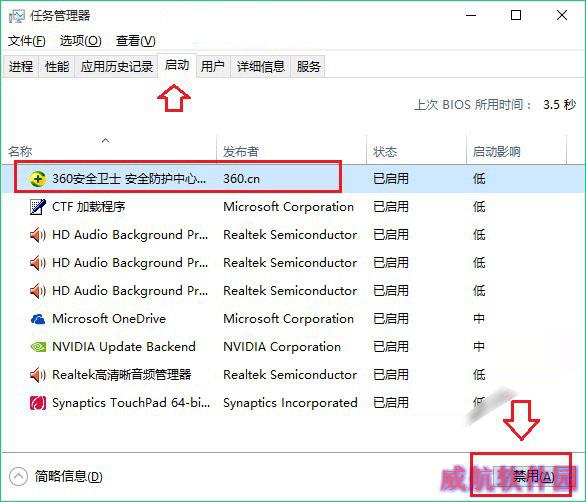Select the Realtek高清晰音频管理器 entry

[293, 375]
